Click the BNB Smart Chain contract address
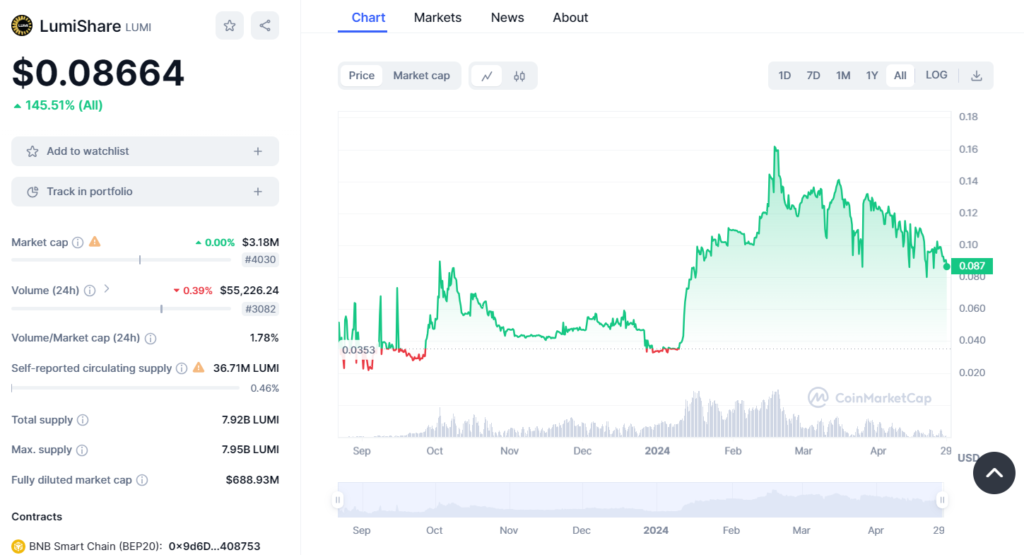The height and width of the screenshot is (555, 1024). coord(214,547)
